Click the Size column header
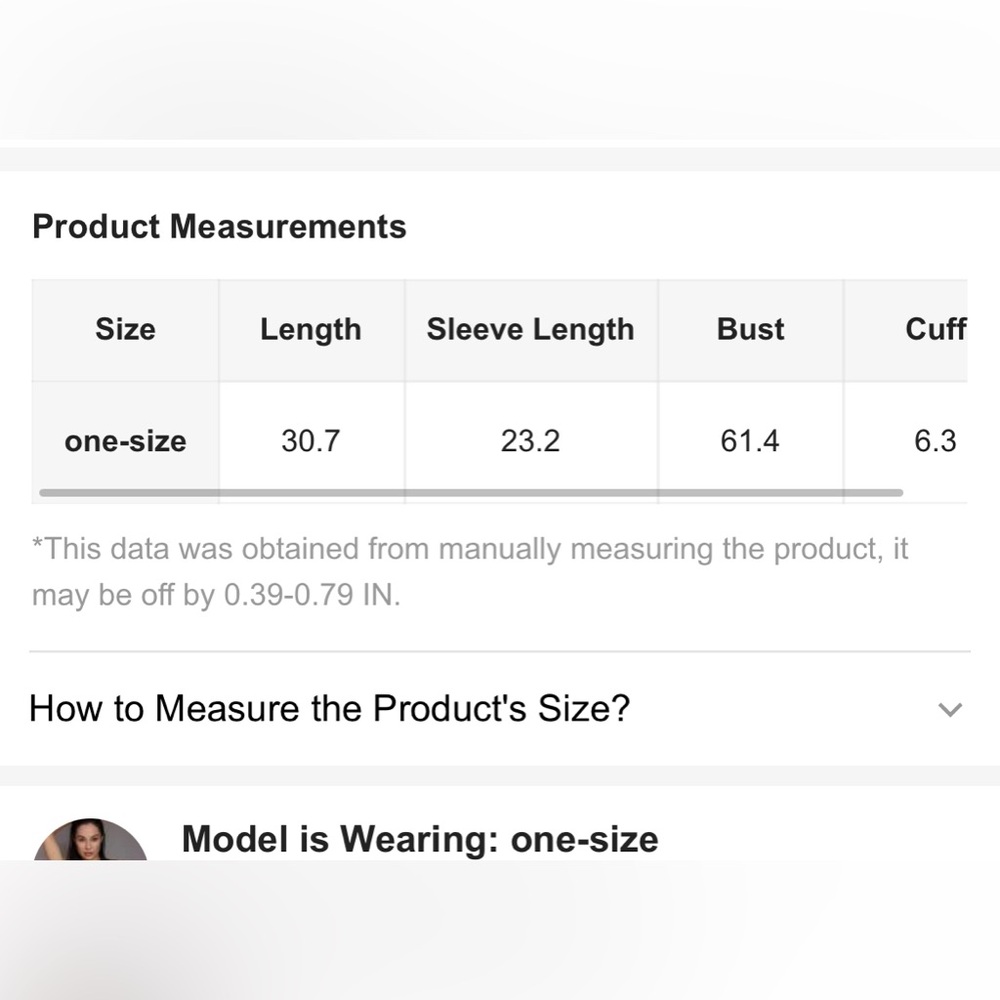This screenshot has width=1000, height=1000. [125, 330]
